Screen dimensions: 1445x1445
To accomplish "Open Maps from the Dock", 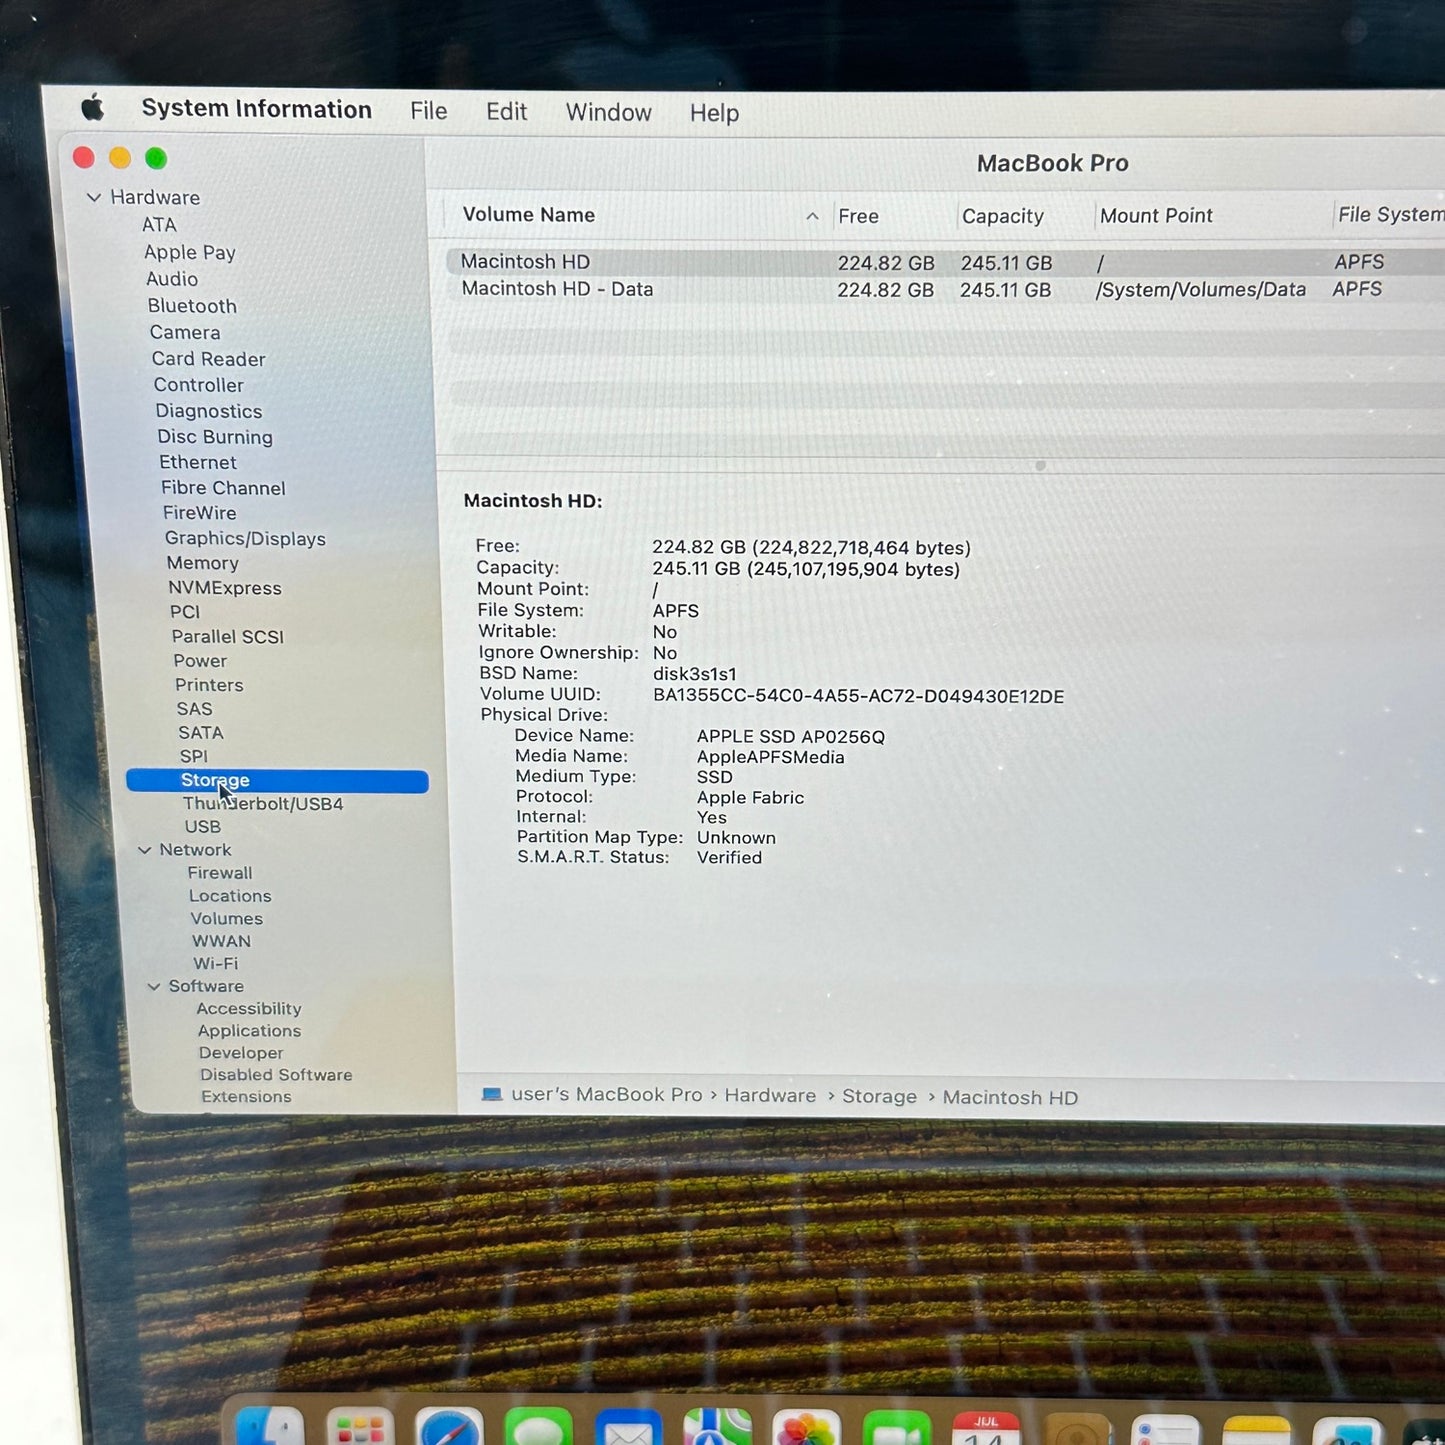I will [x=717, y=1428].
